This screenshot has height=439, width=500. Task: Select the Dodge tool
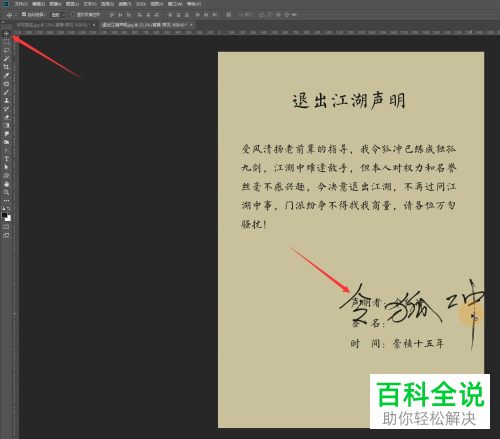pyautogui.click(x=6, y=142)
